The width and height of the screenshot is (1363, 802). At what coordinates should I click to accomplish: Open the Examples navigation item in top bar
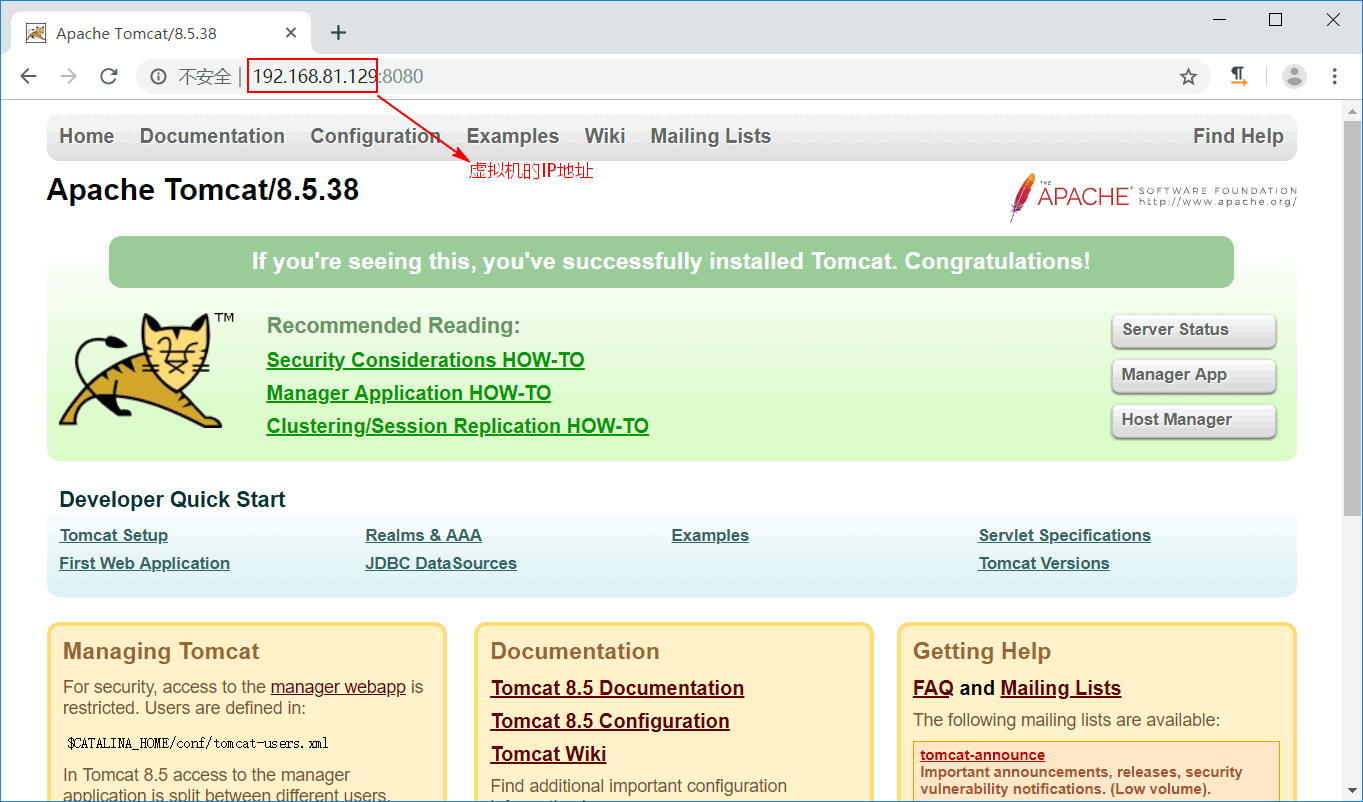(x=513, y=136)
